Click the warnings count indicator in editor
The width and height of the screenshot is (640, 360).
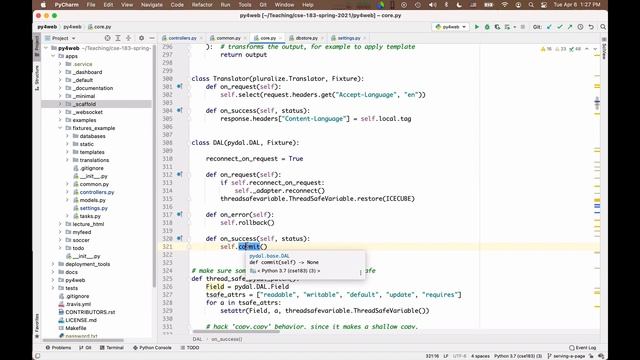pyautogui.click(x=546, y=49)
